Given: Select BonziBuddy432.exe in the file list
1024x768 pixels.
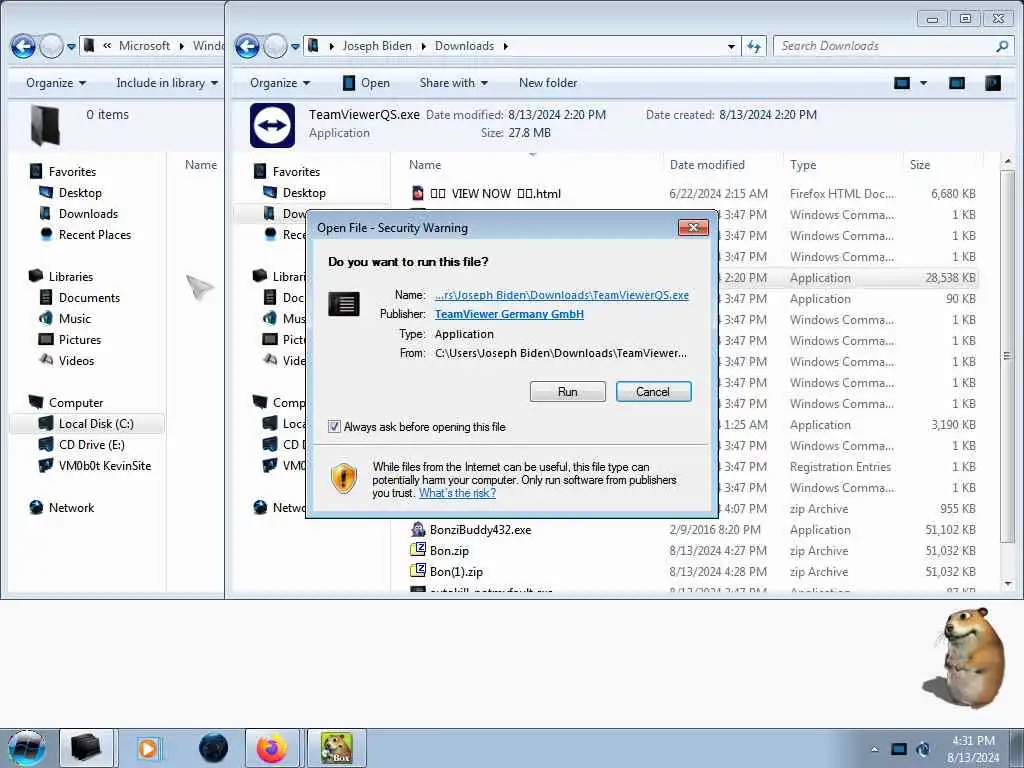Looking at the screenshot, I should coord(480,530).
